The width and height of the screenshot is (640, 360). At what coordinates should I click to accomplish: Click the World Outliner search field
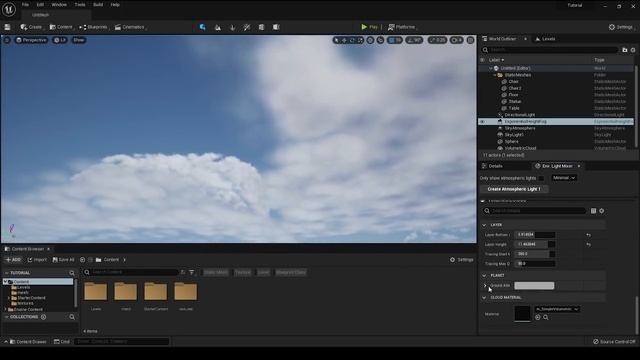click(x=550, y=50)
